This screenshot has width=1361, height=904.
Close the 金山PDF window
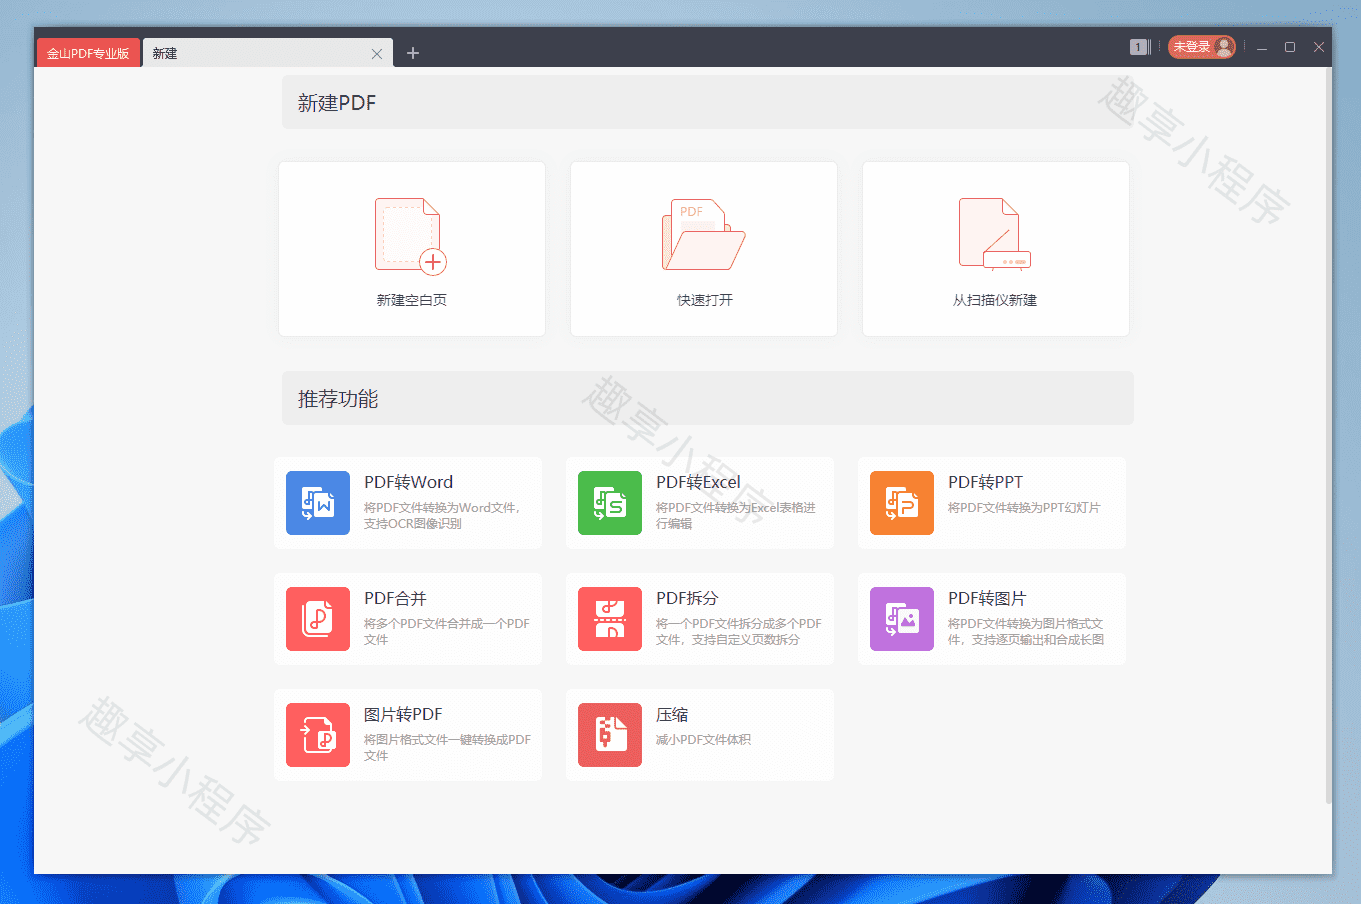point(1319,47)
